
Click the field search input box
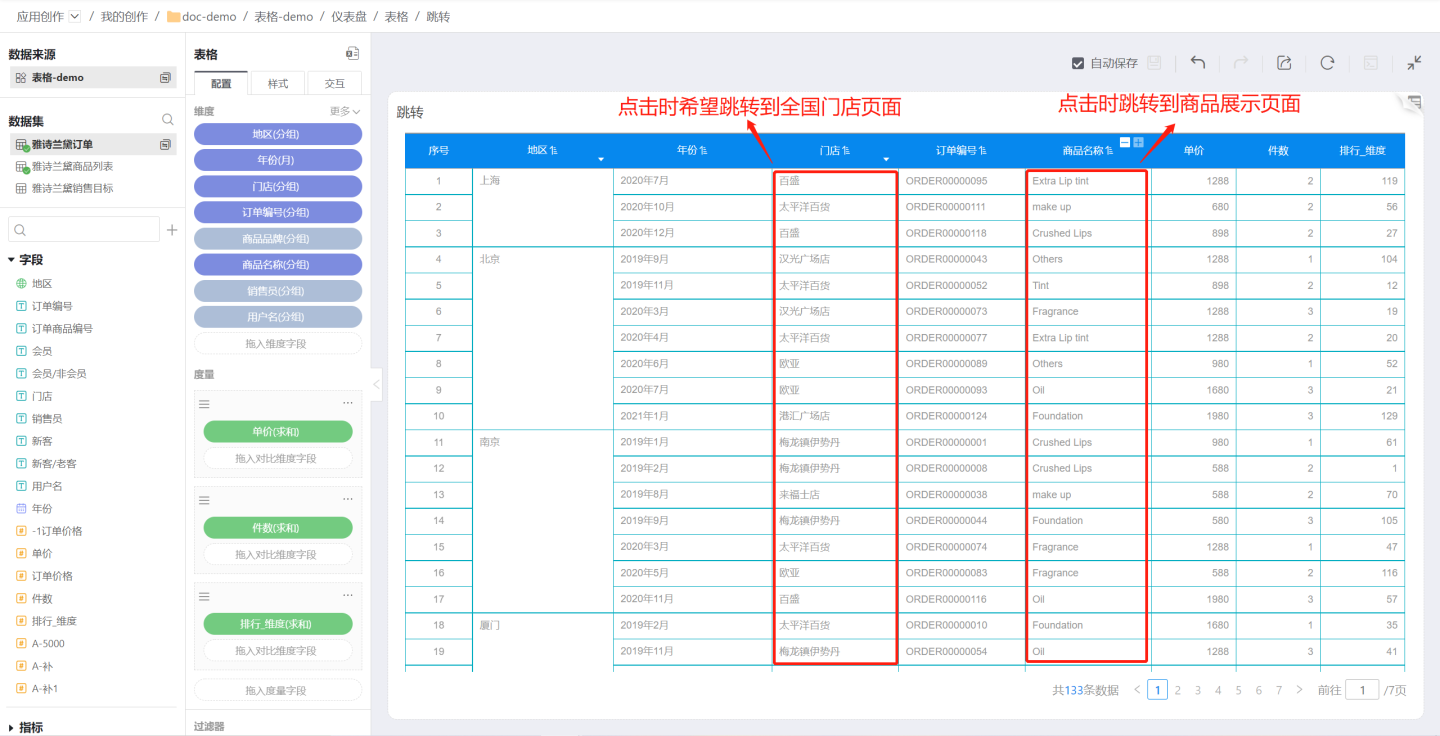(x=84, y=230)
